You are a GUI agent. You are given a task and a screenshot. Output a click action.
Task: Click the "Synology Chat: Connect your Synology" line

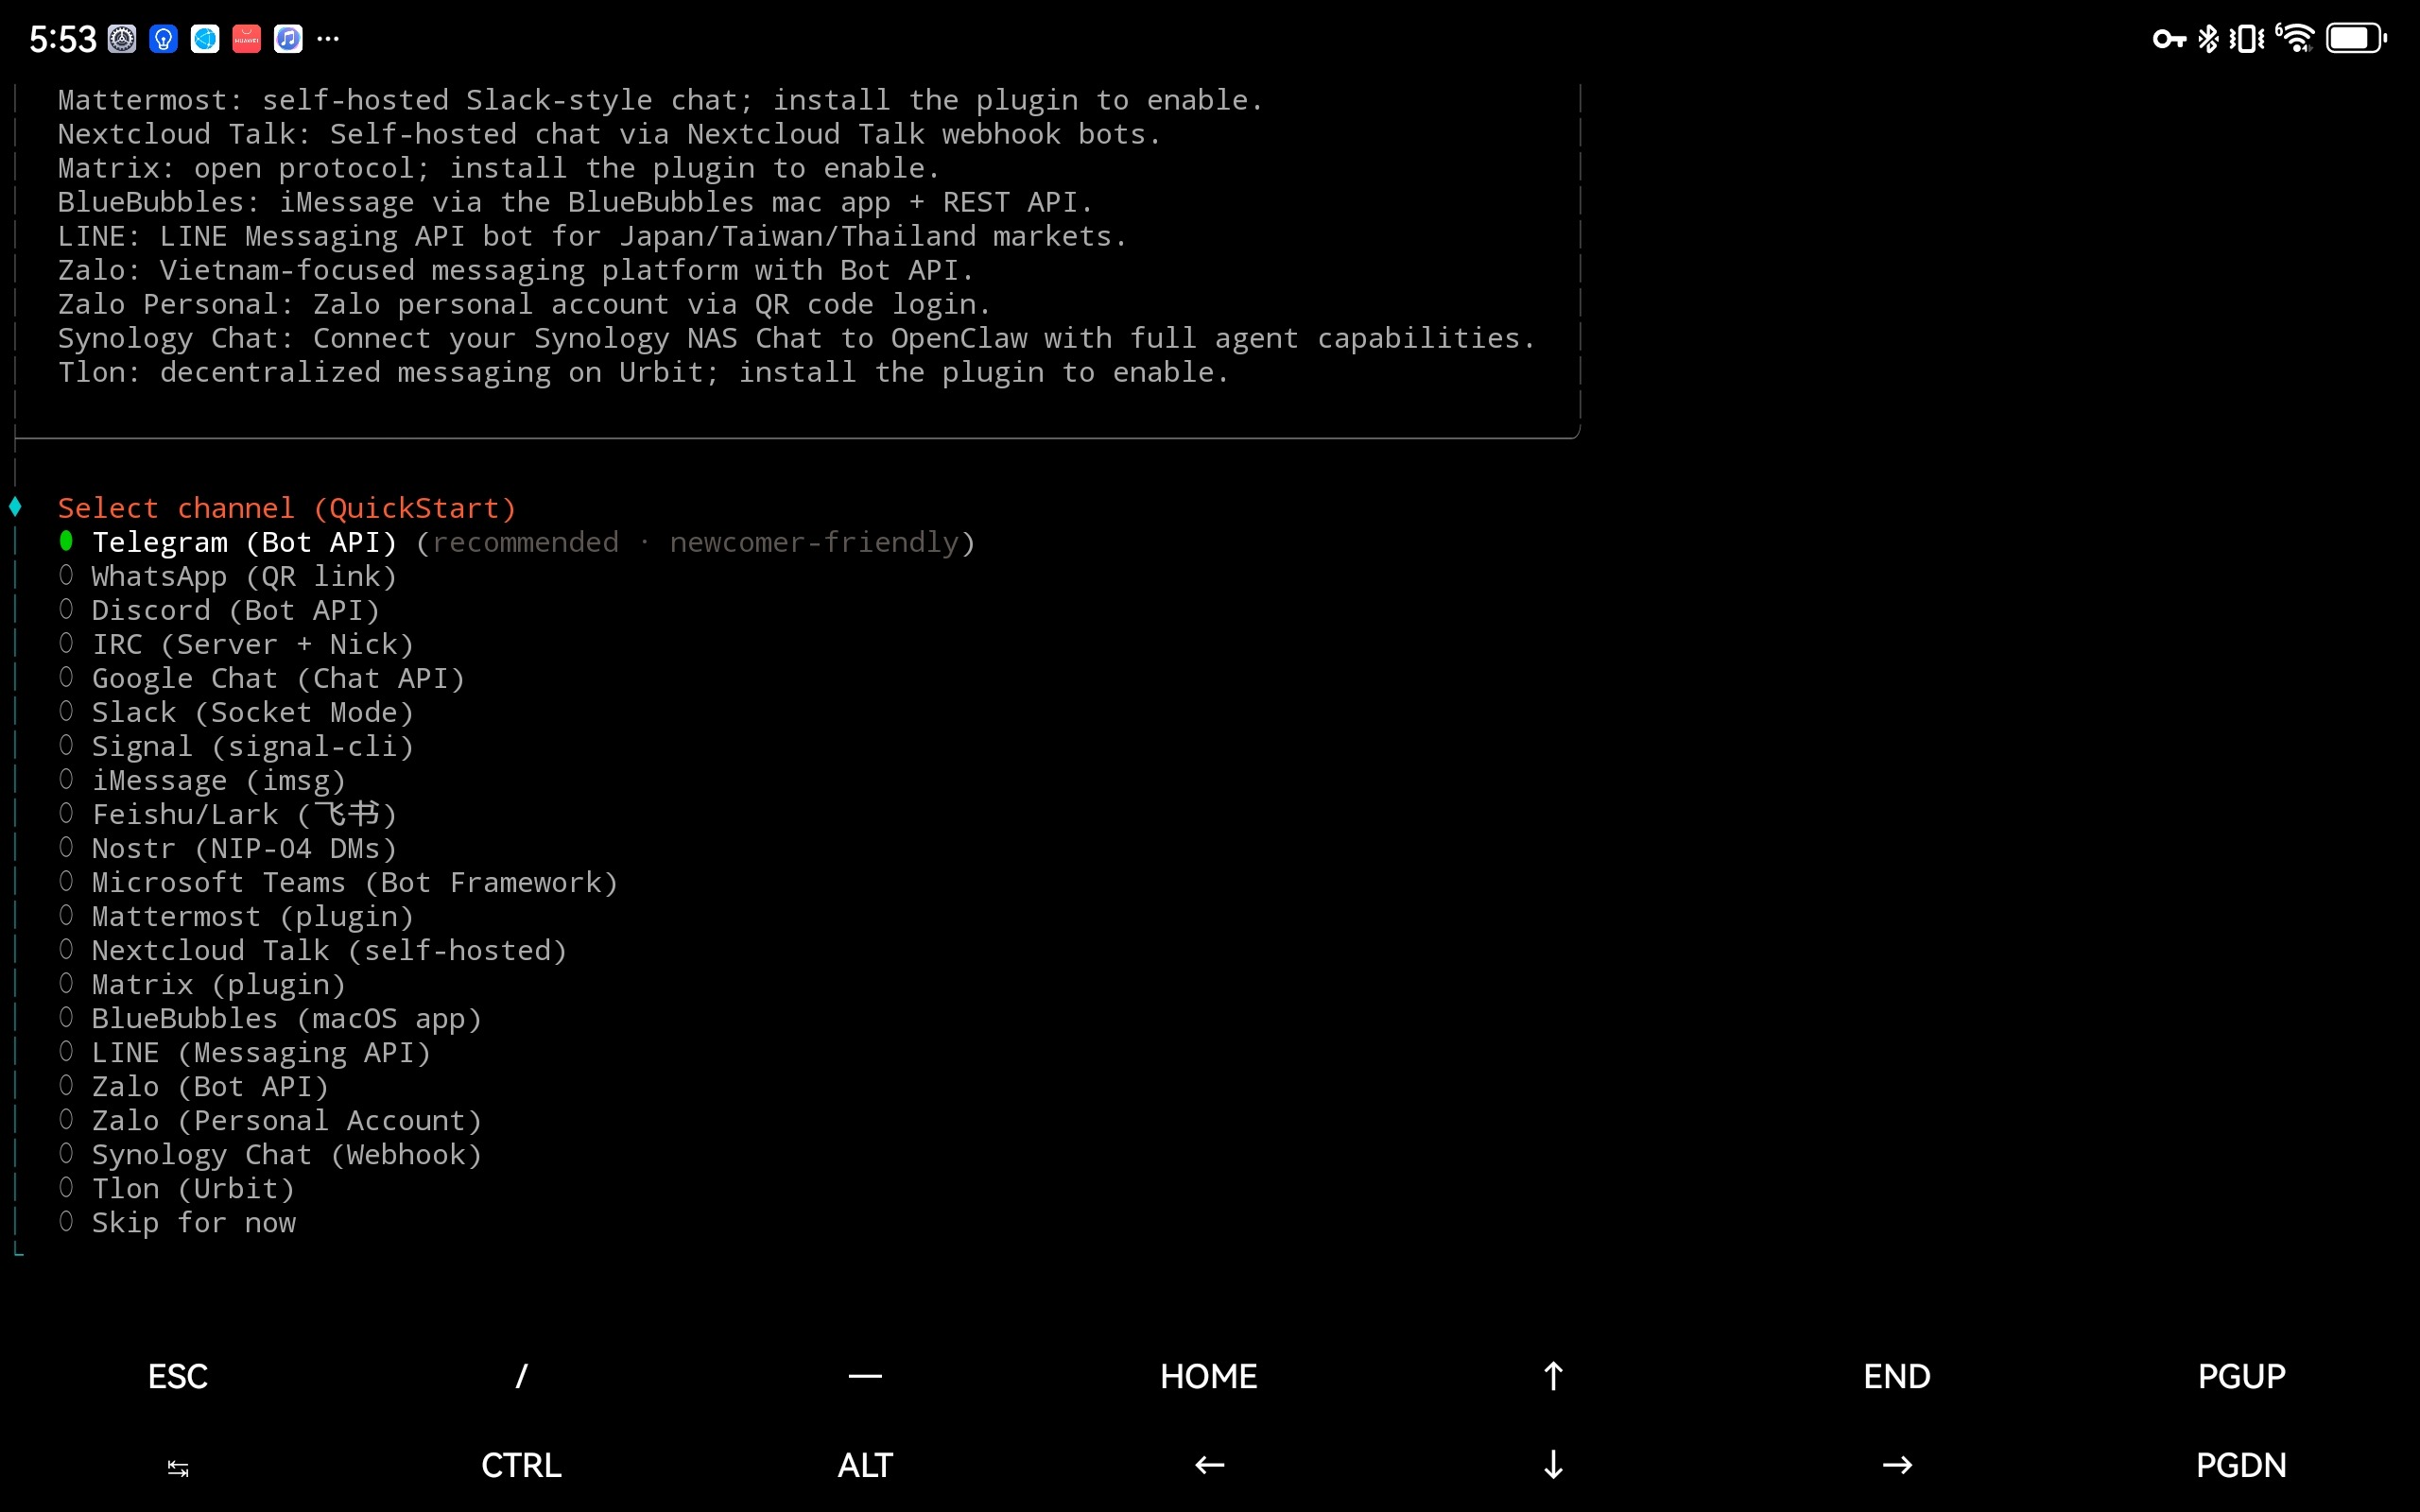[797, 338]
